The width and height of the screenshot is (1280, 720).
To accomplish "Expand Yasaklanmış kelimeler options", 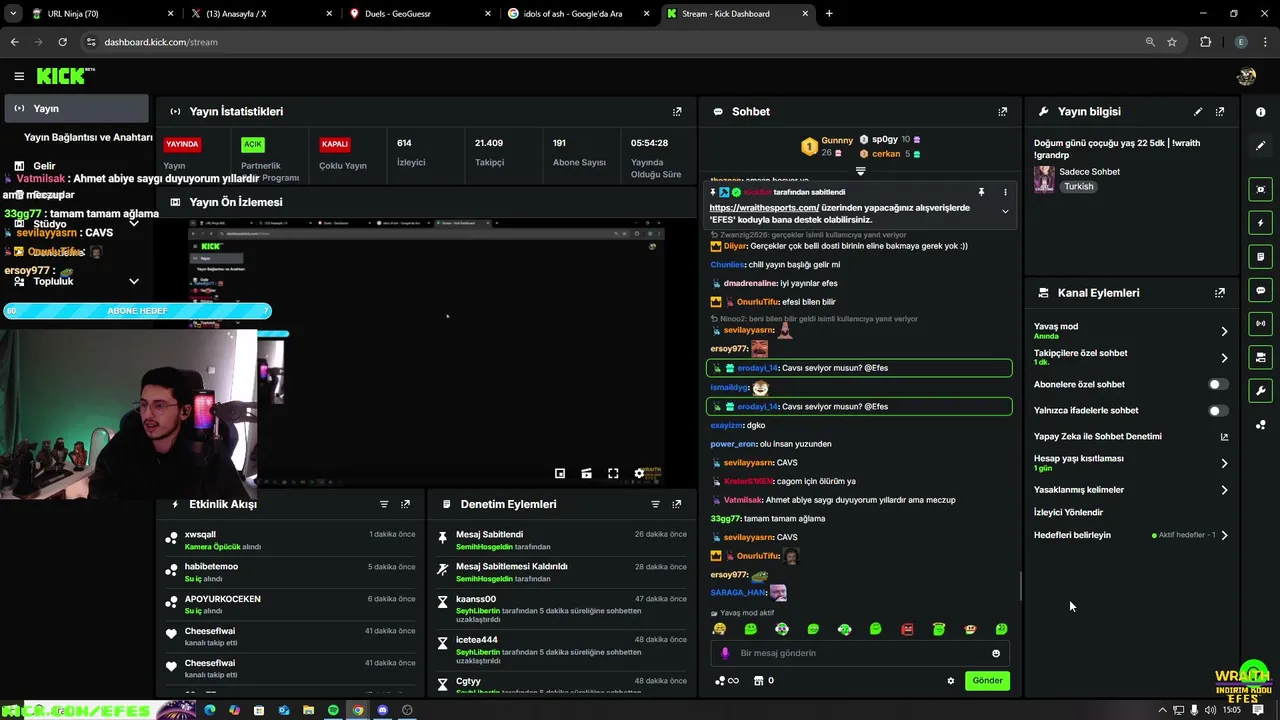I will (1224, 490).
